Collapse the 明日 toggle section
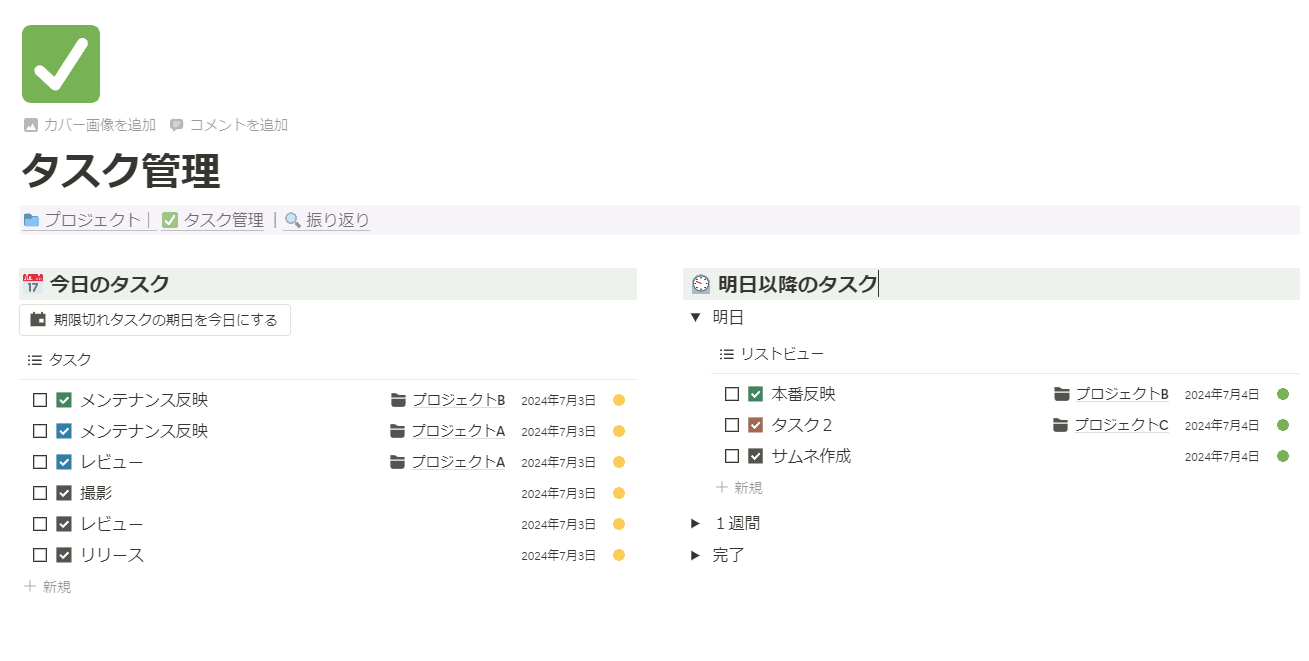 tap(695, 318)
